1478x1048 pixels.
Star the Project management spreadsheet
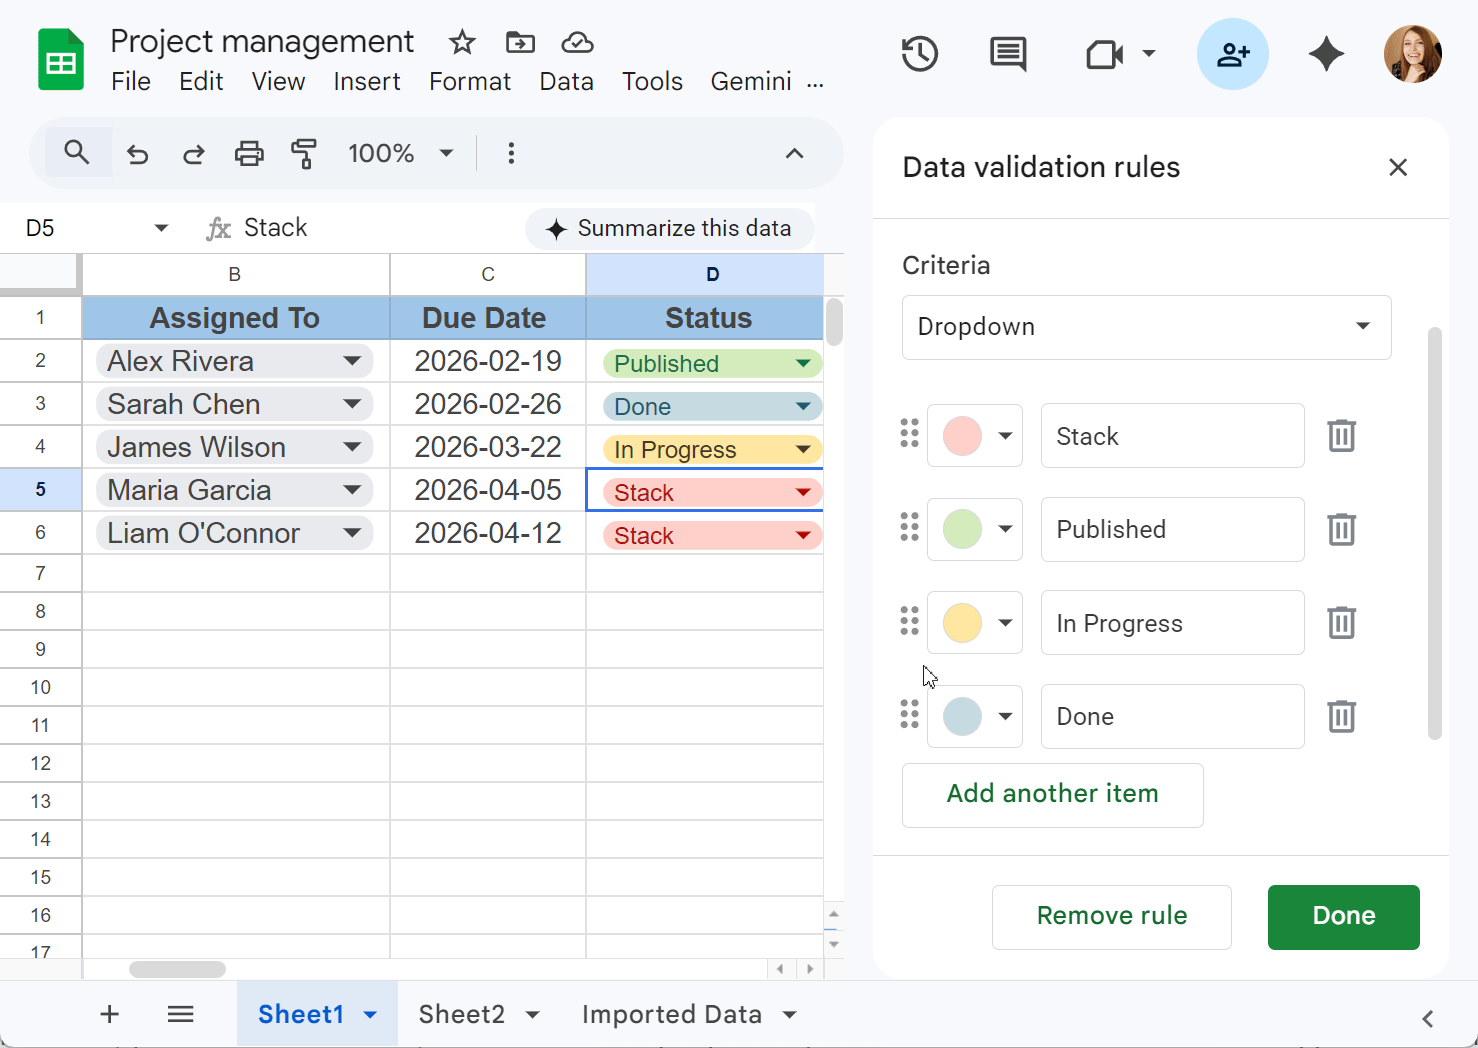461,42
